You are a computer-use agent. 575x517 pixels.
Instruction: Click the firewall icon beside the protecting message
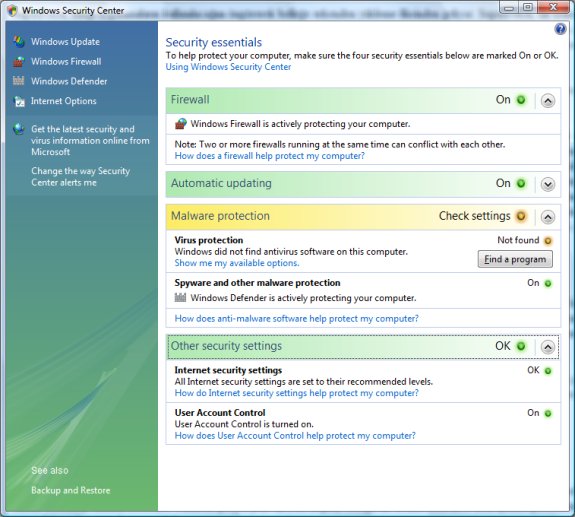181,124
